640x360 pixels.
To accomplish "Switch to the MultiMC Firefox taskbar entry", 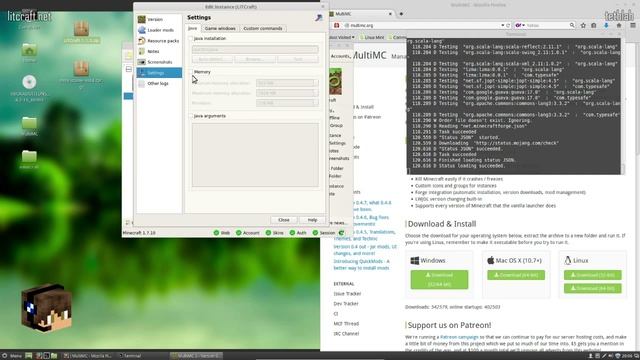I will (88, 356).
